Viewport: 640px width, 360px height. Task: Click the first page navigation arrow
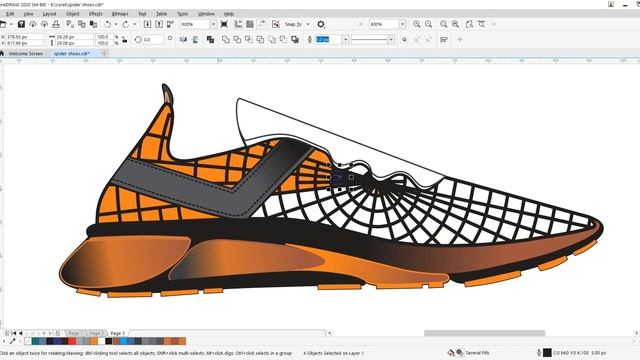(13, 333)
